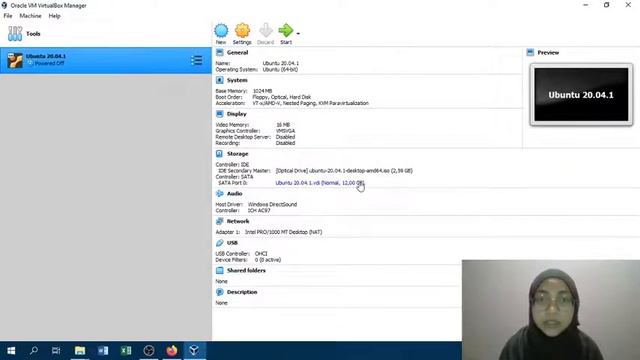This screenshot has height=360, width=640.
Task: Open the Description header link
Action: click(x=242, y=292)
